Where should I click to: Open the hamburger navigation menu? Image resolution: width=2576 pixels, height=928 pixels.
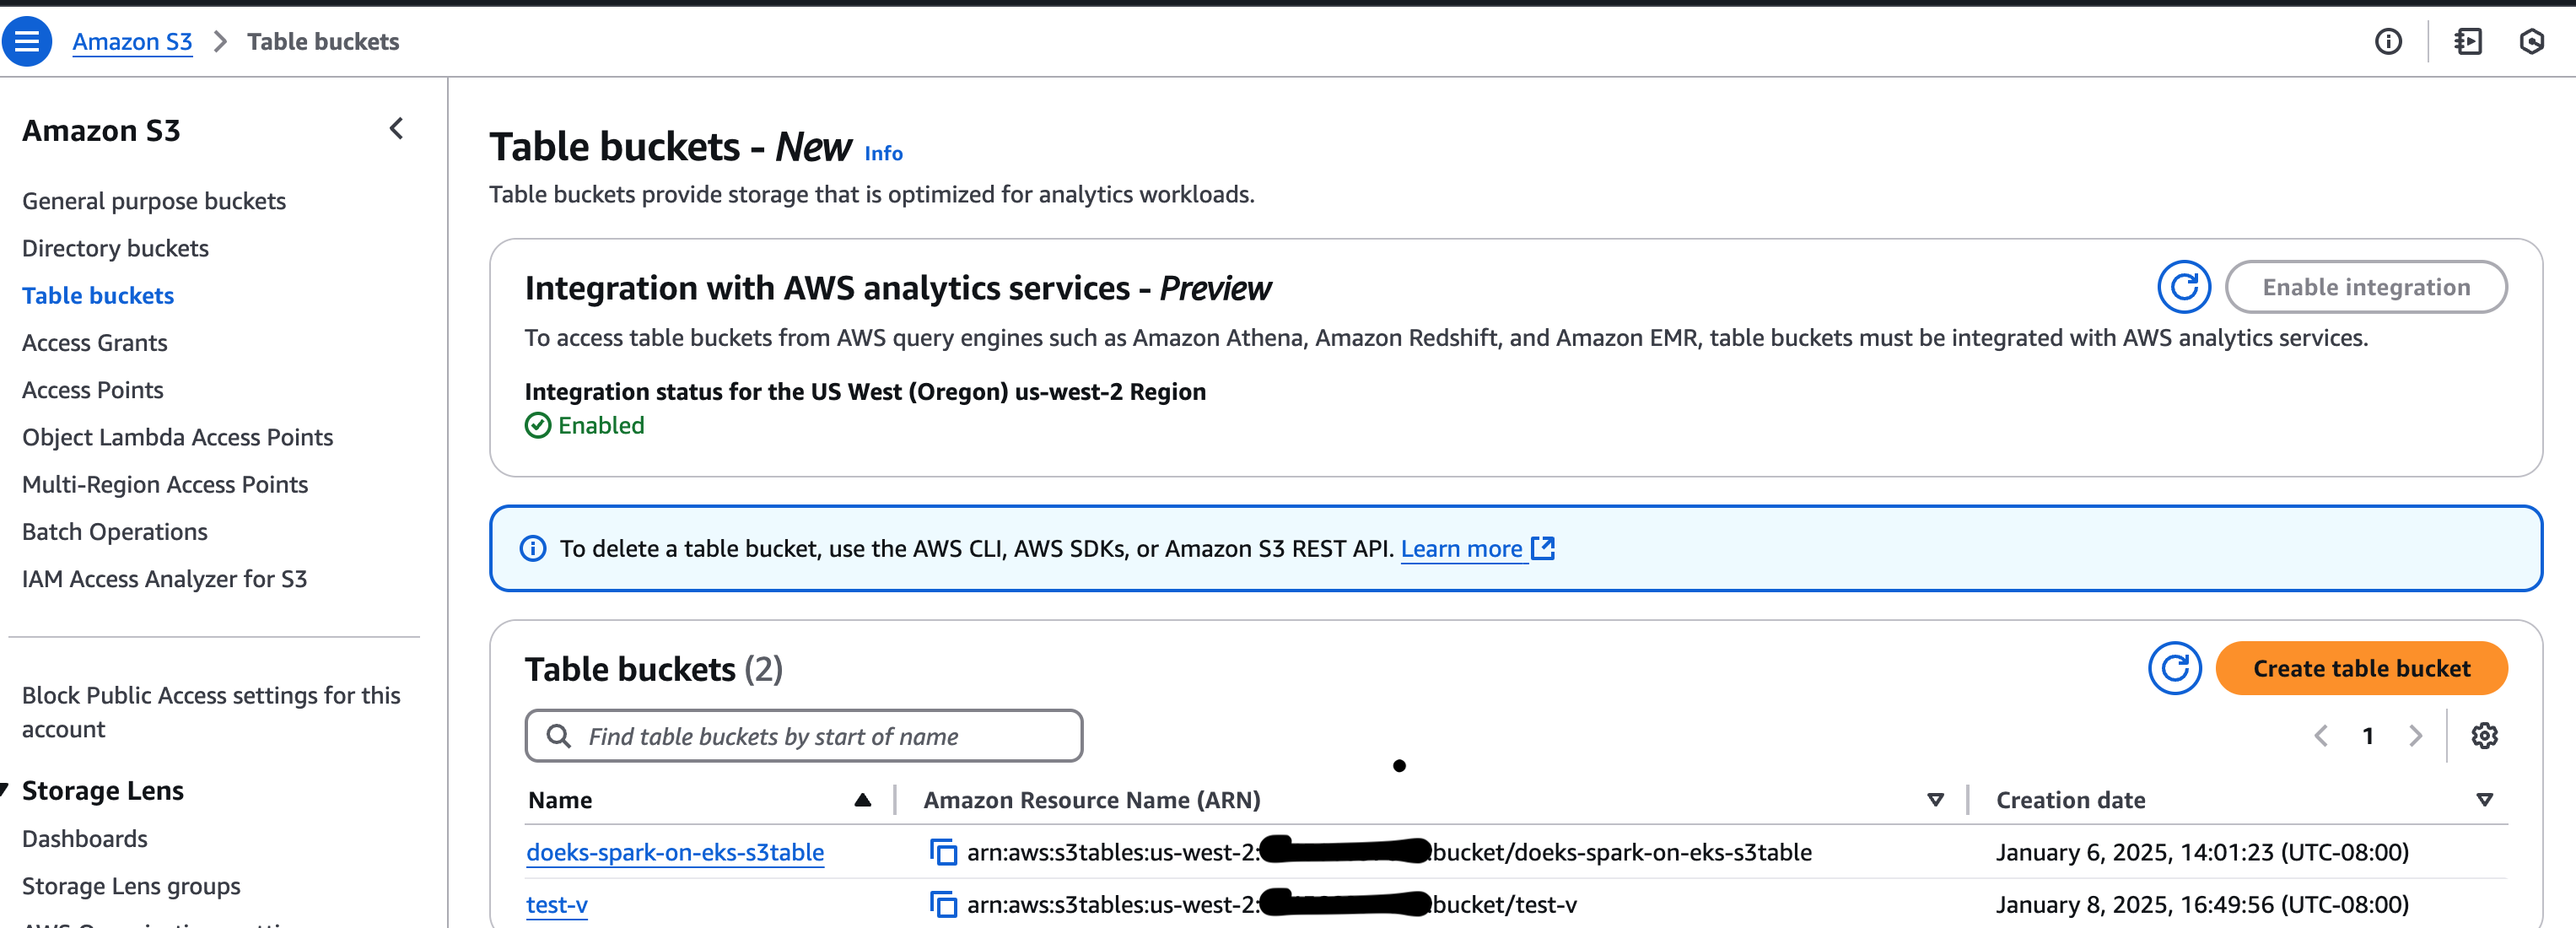coord(27,41)
